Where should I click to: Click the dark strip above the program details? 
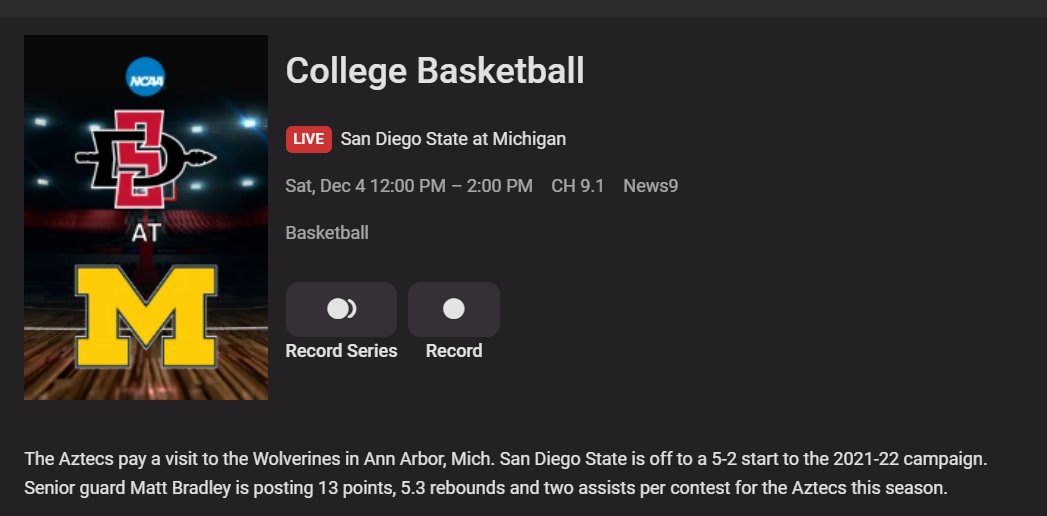[523, 8]
